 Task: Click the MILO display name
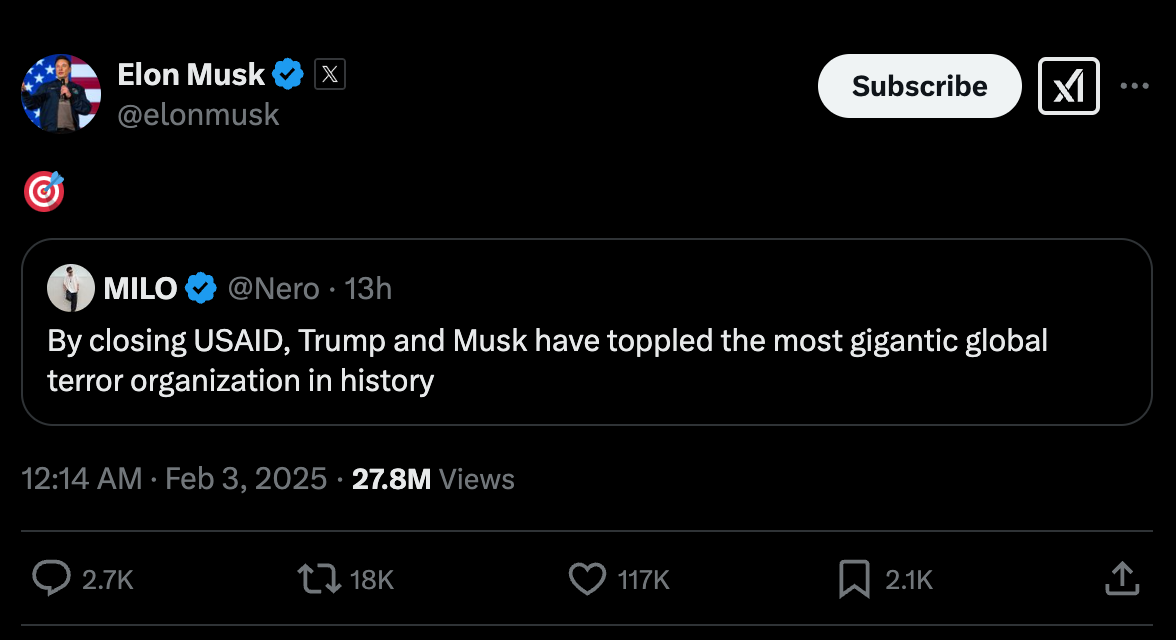(x=140, y=289)
